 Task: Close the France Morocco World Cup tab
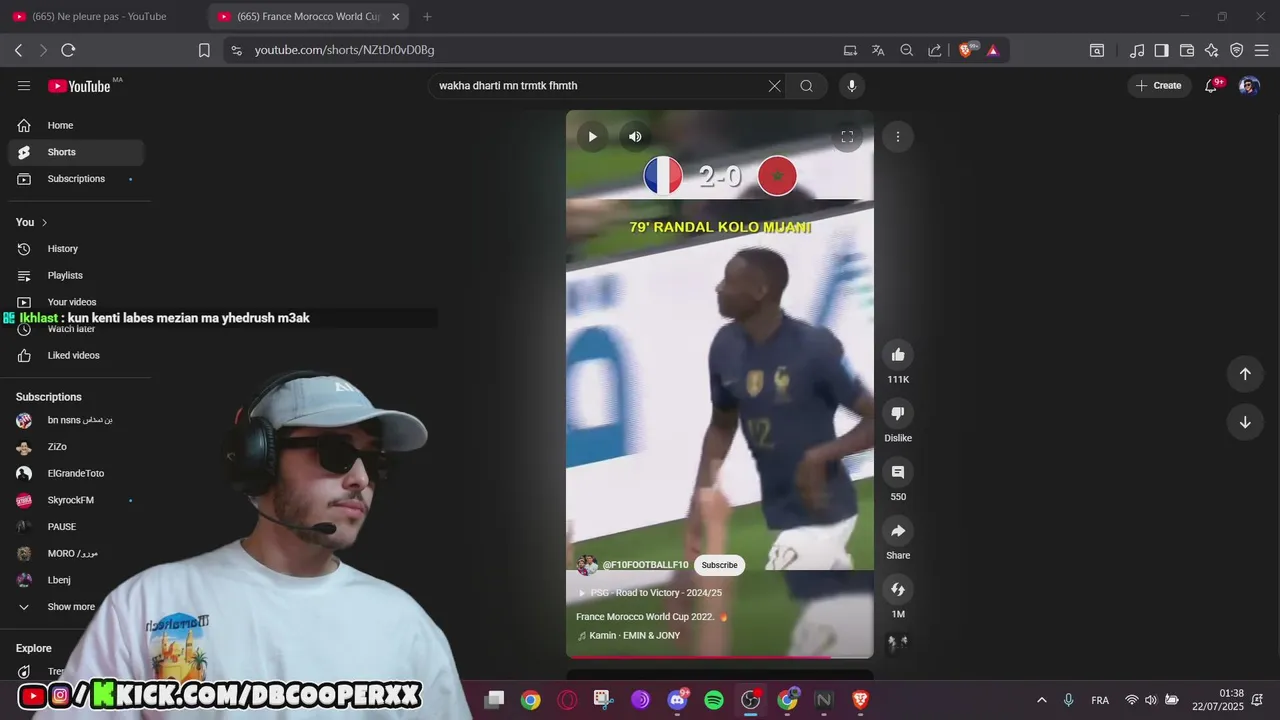[x=395, y=16]
